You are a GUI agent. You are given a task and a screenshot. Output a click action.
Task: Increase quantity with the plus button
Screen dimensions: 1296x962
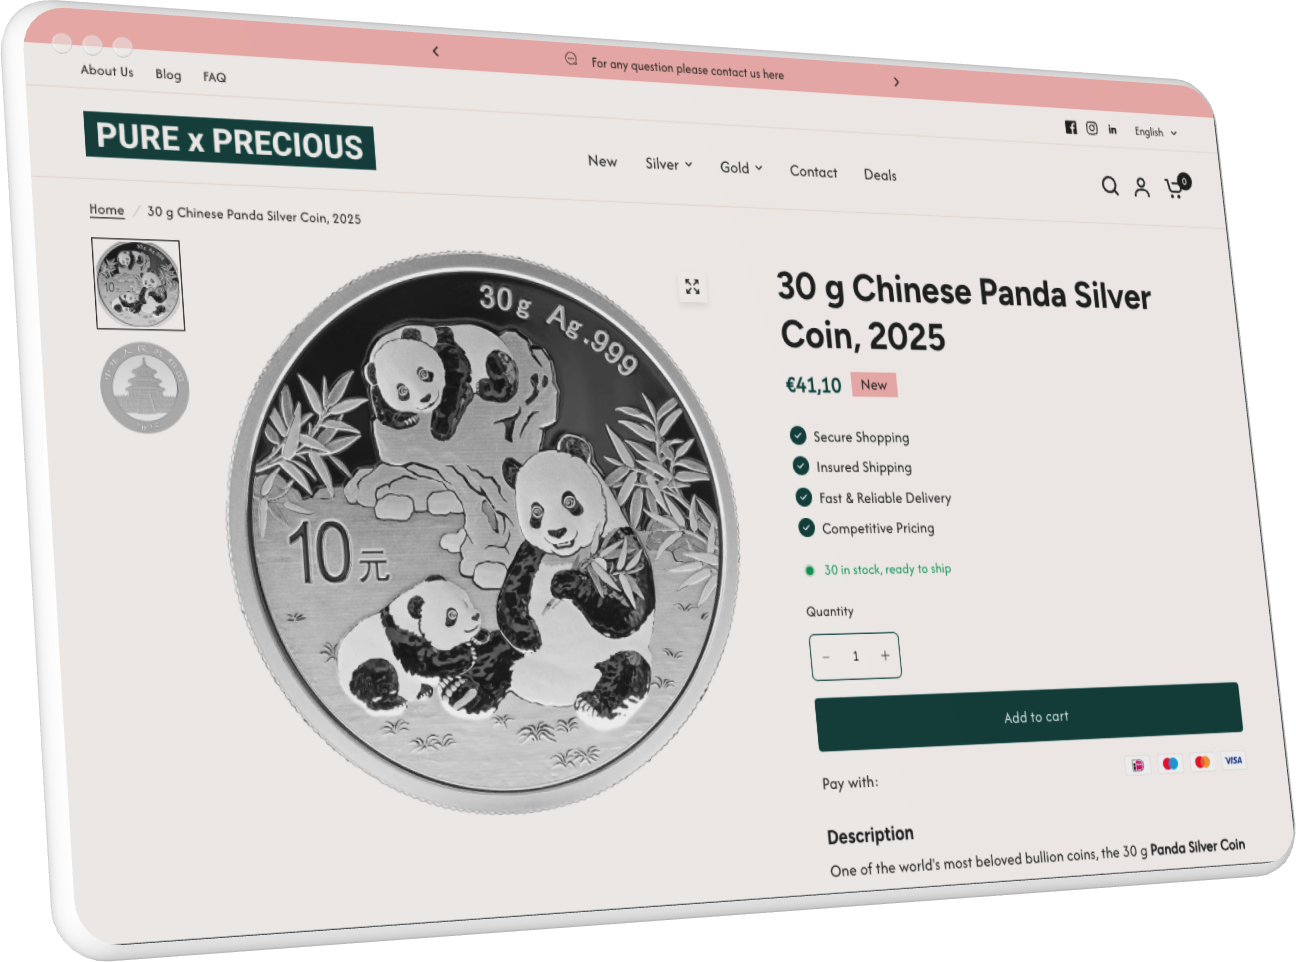pos(885,656)
